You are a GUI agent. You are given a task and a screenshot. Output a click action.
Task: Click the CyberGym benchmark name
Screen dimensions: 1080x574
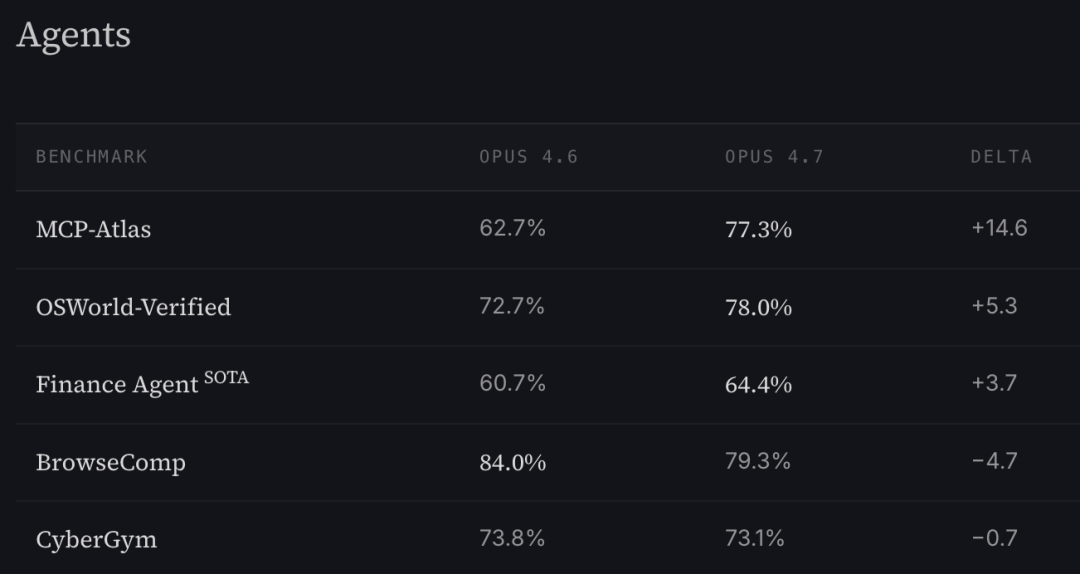pyautogui.click(x=96, y=540)
